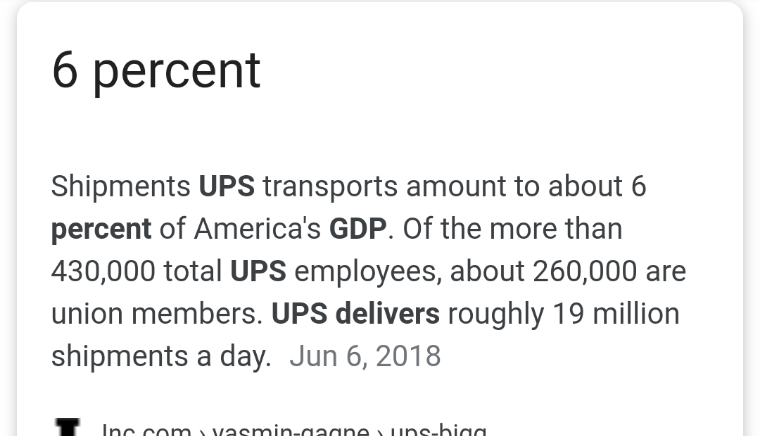Click the bold 'GDP' keyword
Screen dimensions: 760x436
tap(358, 229)
